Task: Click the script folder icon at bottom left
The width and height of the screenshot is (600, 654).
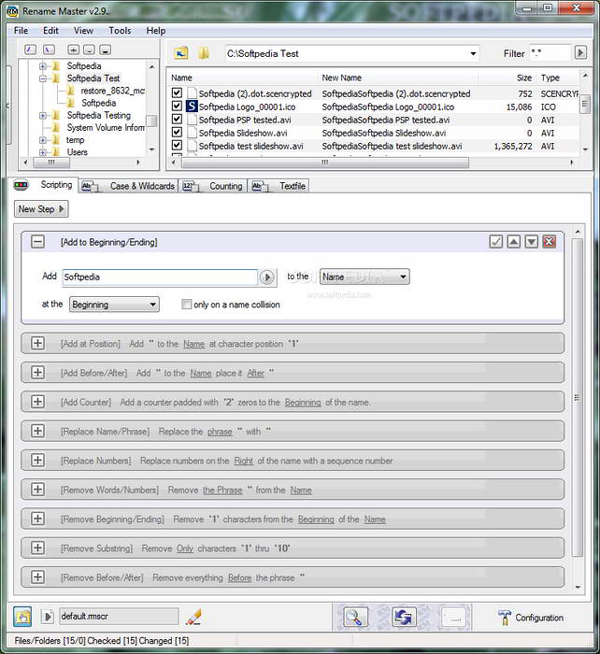Action: point(23,616)
